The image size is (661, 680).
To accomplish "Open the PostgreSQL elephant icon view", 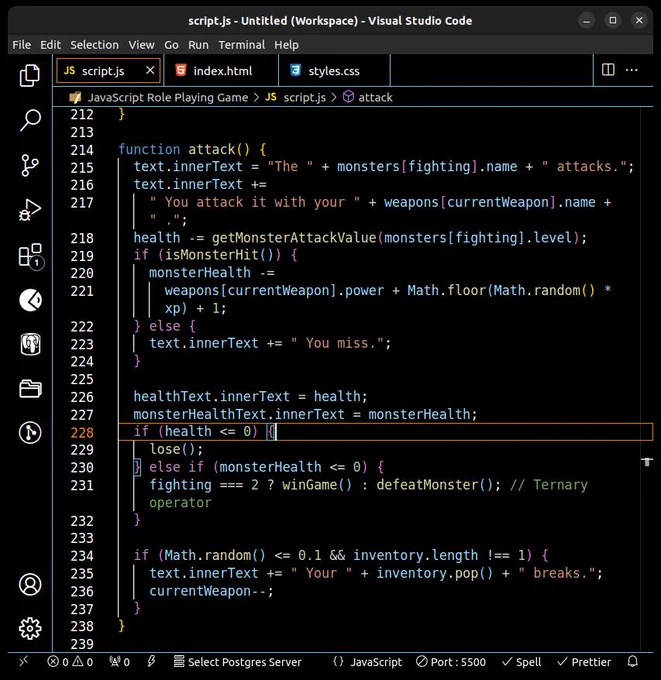I will [x=30, y=344].
